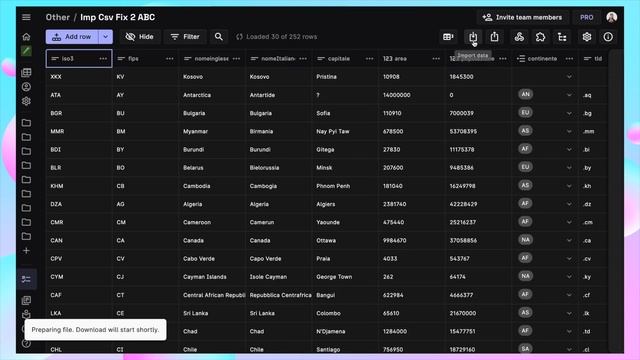The width and height of the screenshot is (640, 360).
Task: Open the hamburger menu in the sidebar
Action: coord(26,17)
